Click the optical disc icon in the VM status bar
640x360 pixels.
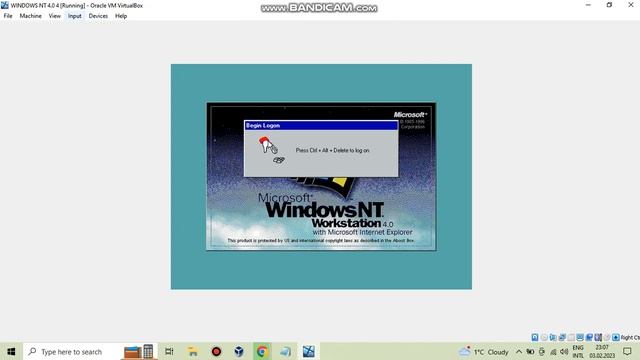pyautogui.click(x=544, y=338)
